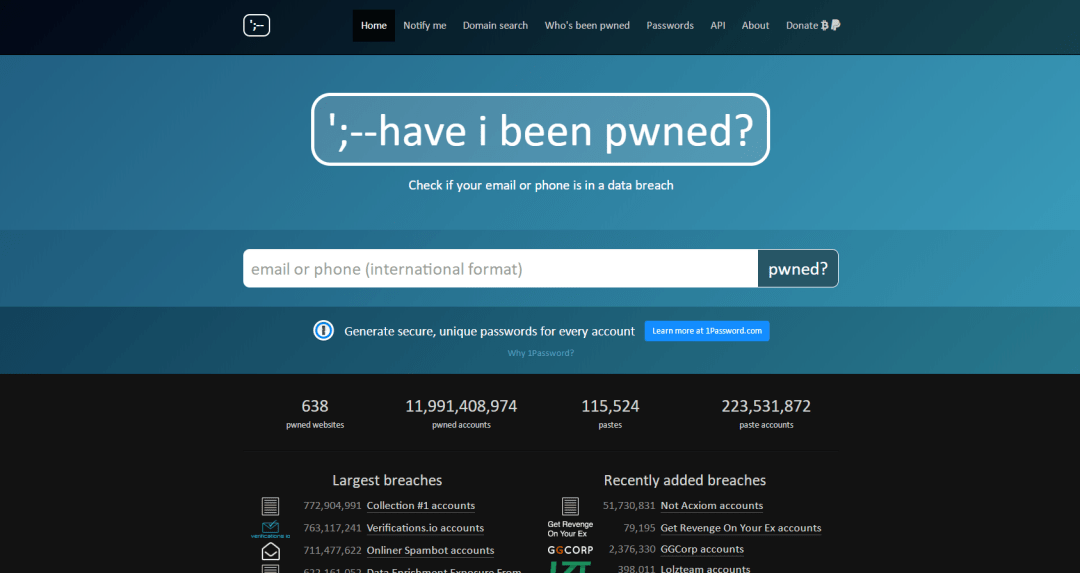Click the 2,376,330 count text
This screenshot has width=1080, height=573.
point(632,550)
